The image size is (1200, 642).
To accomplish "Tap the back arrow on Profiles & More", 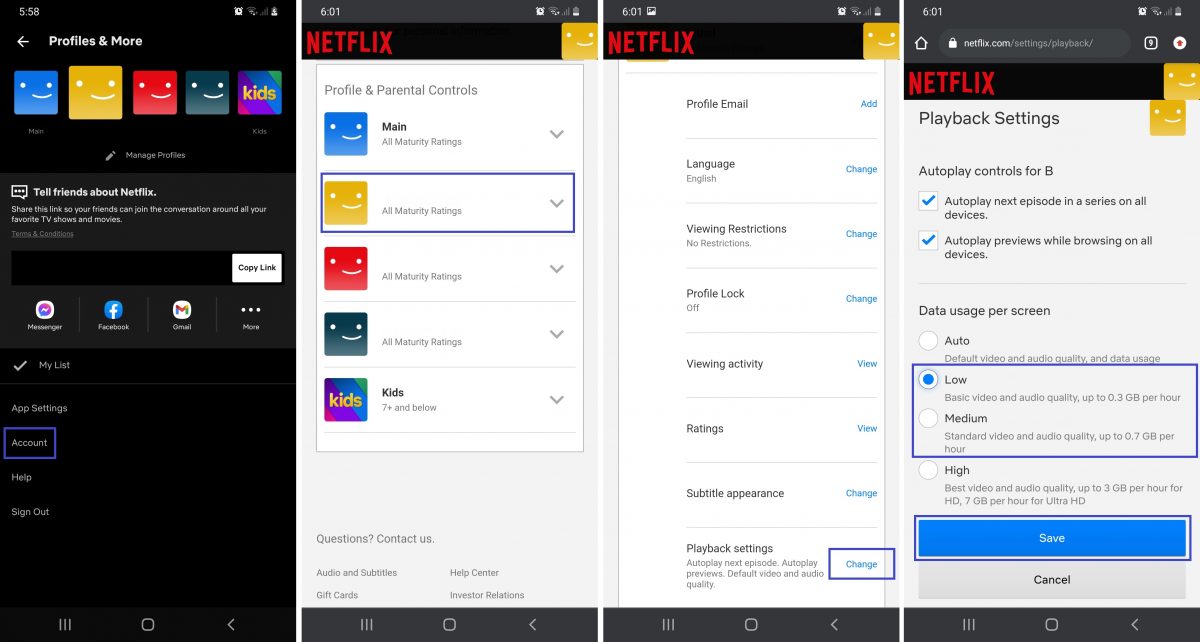I will [24, 40].
